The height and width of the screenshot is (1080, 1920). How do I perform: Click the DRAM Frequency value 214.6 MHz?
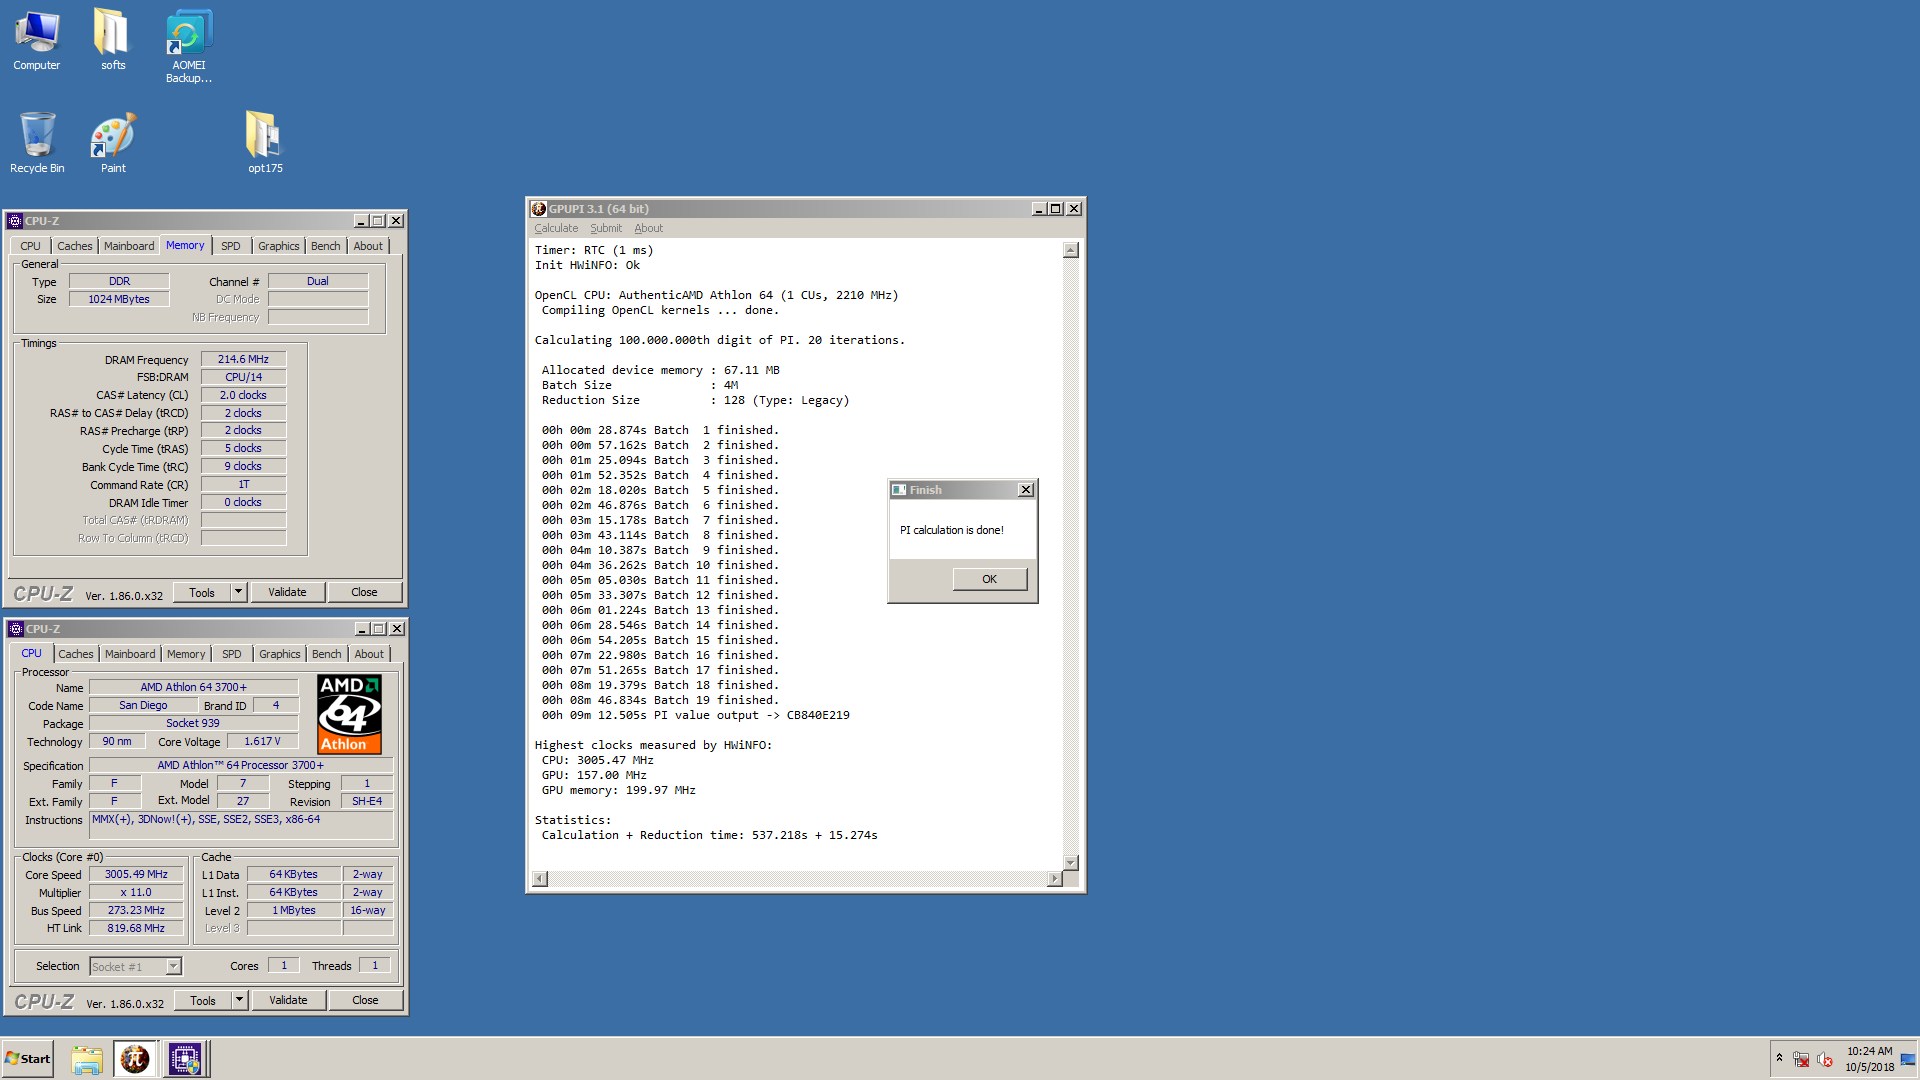tap(243, 359)
